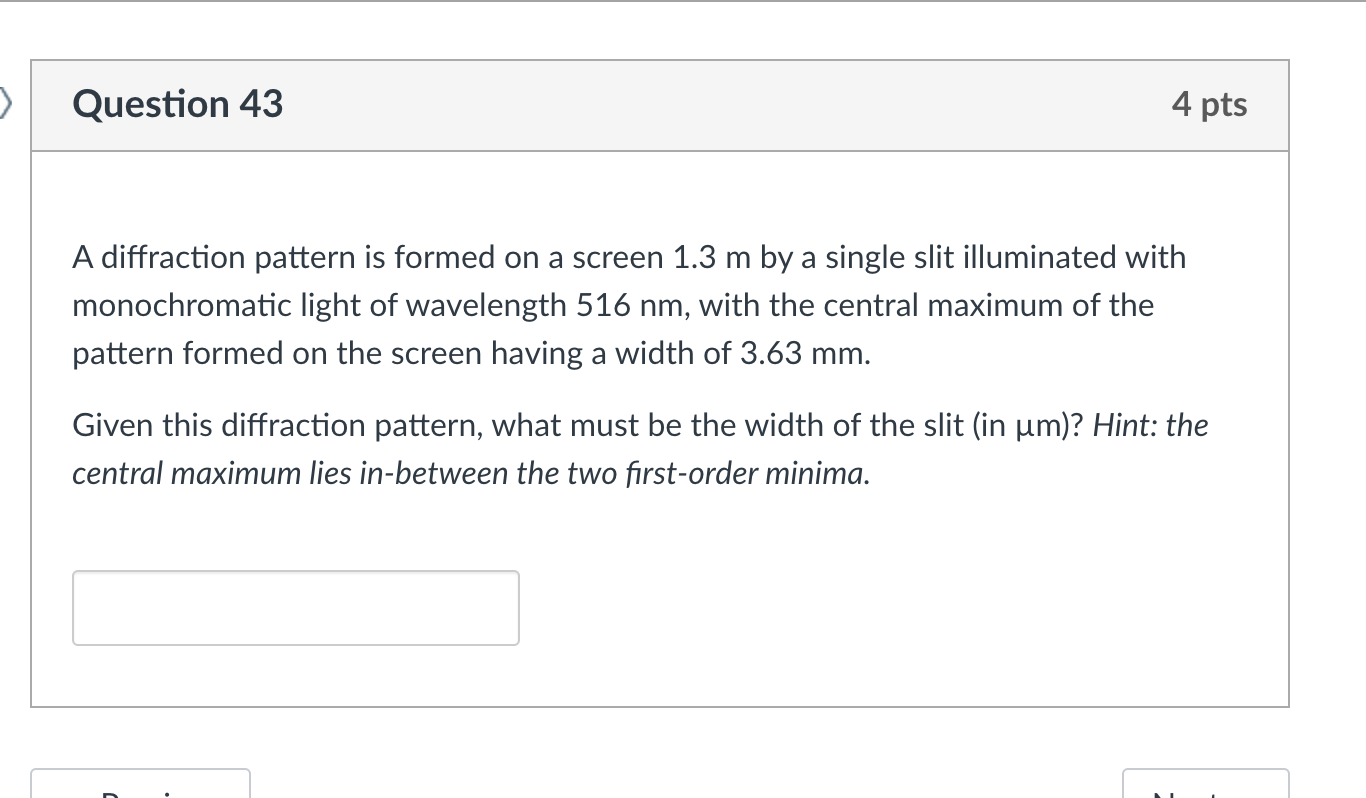Click the points value in the header
This screenshot has width=1366, height=798.
click(1211, 104)
